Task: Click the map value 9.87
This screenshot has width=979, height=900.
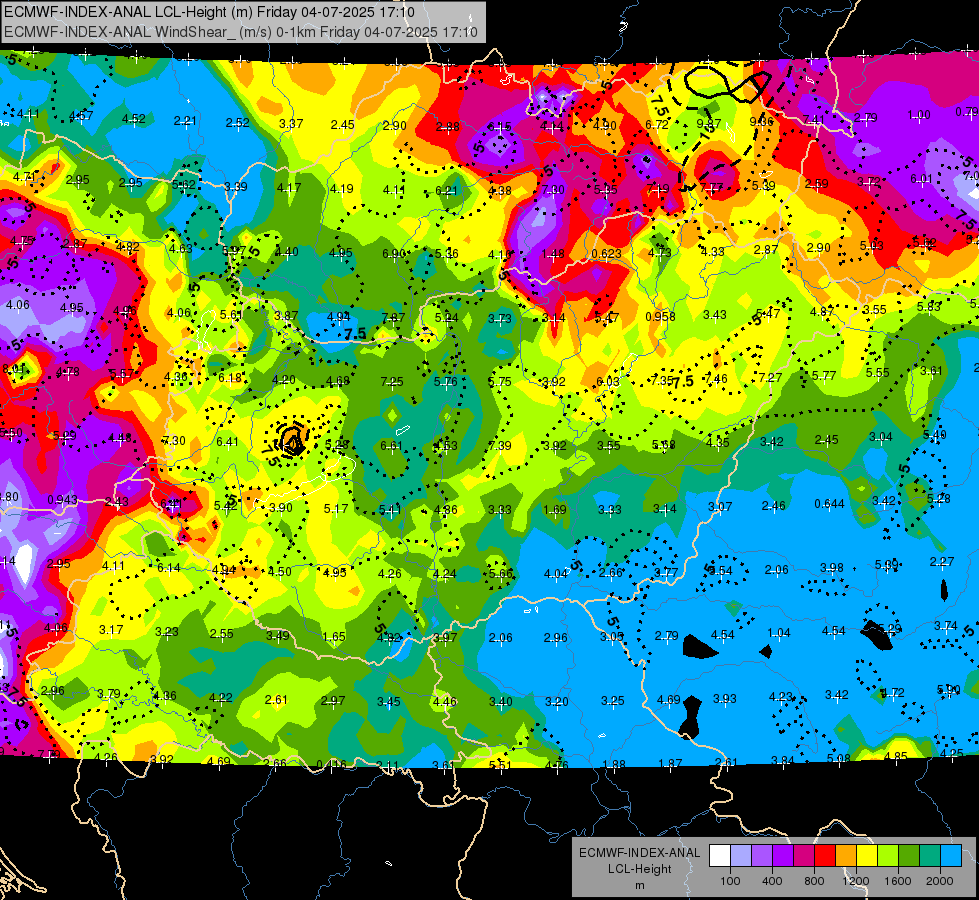Action: (x=709, y=124)
